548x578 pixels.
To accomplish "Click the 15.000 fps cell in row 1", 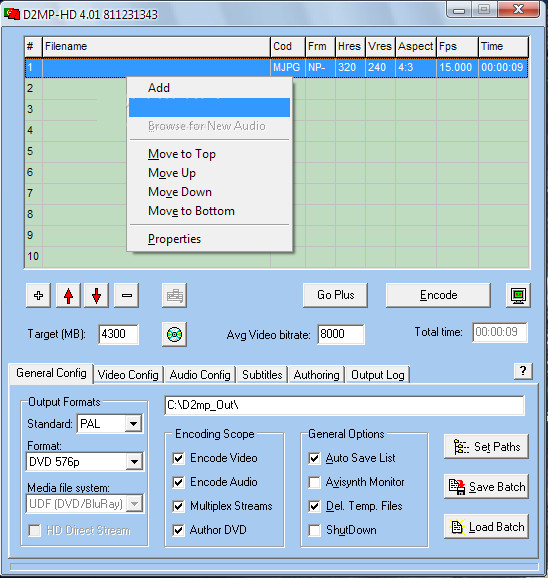I will [x=457, y=67].
